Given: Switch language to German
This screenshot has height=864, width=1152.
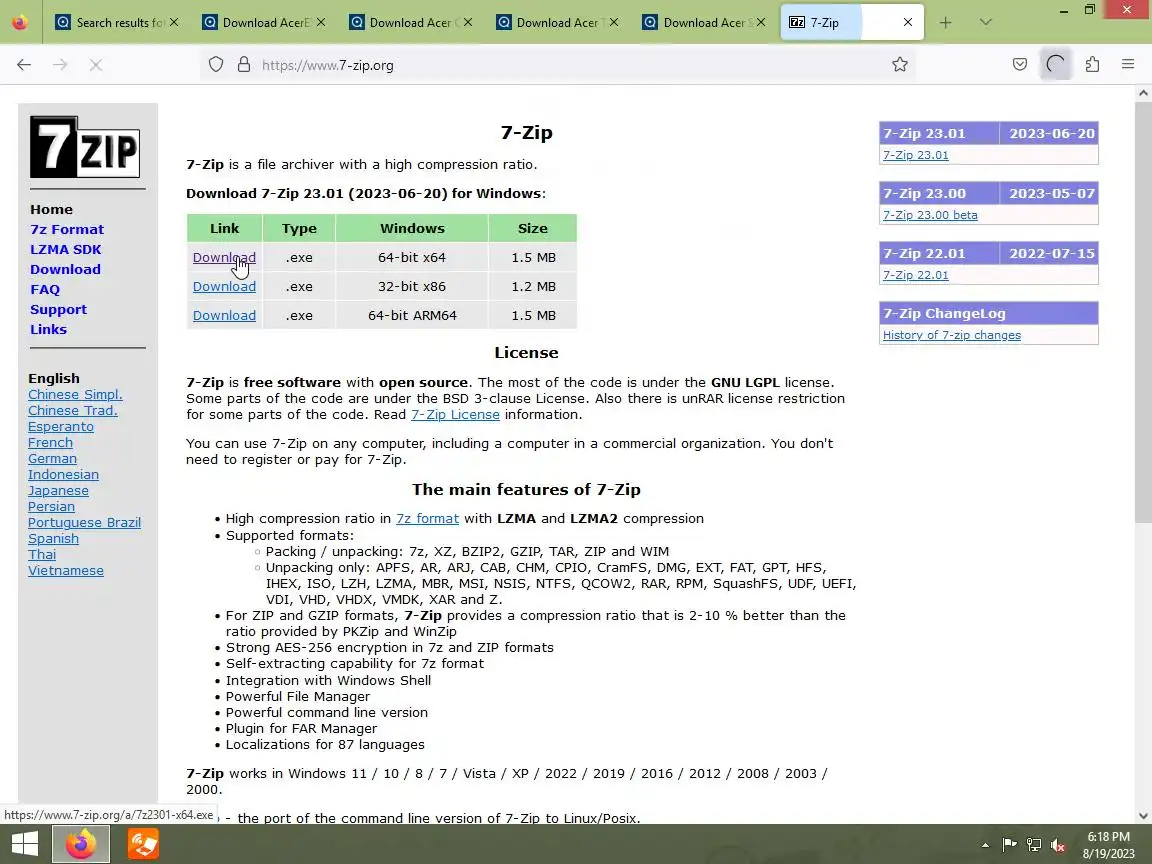Looking at the screenshot, I should click(x=52, y=458).
